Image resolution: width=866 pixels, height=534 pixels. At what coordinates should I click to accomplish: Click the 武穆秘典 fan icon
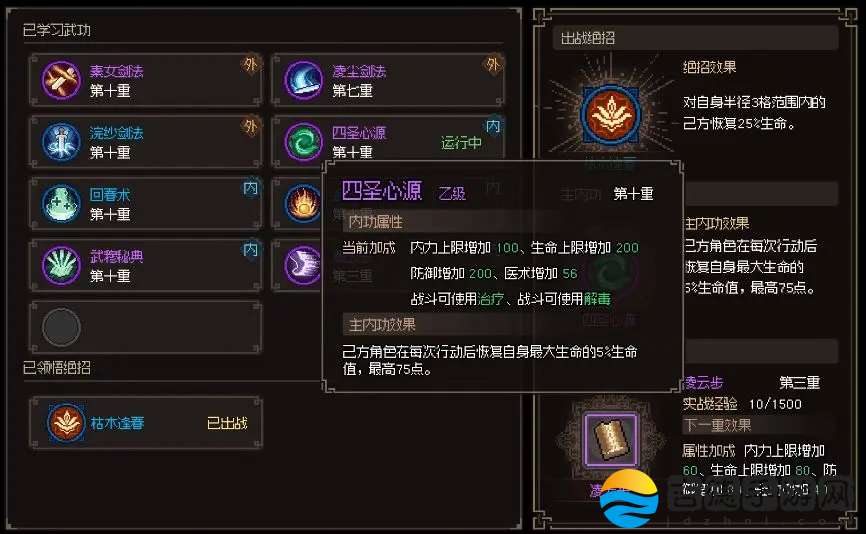61,266
